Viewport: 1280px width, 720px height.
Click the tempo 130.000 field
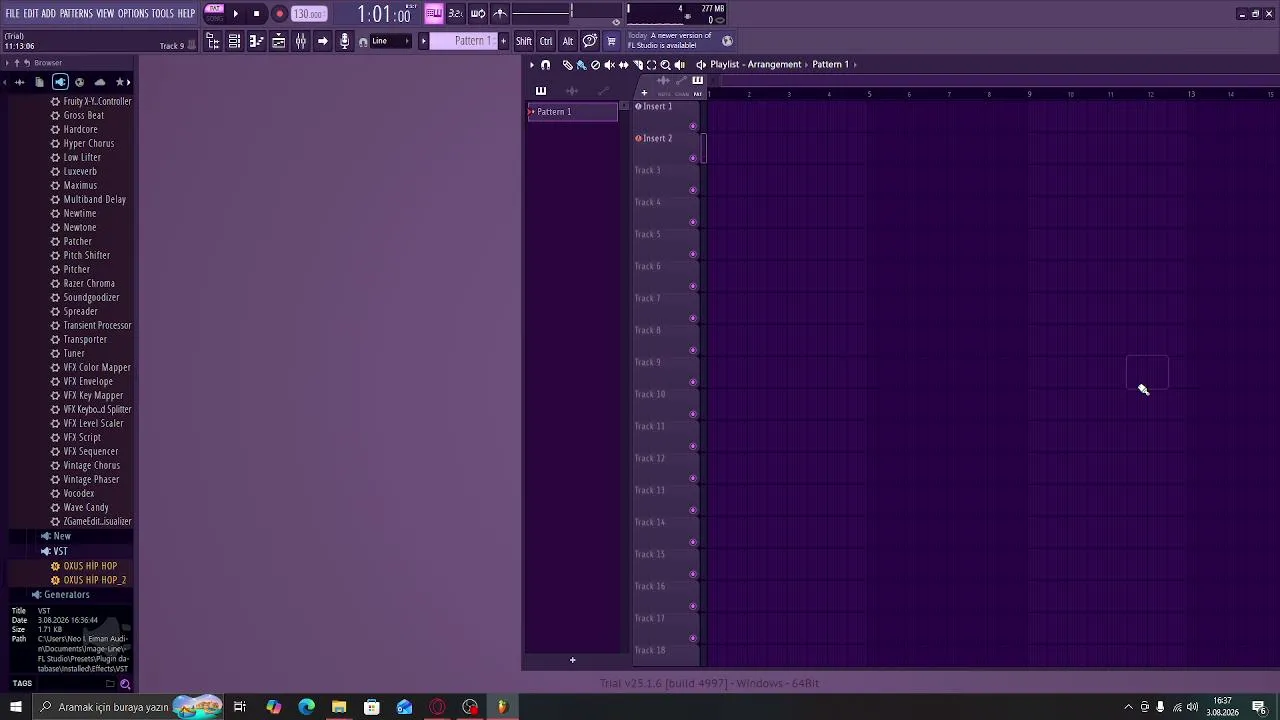click(x=308, y=14)
